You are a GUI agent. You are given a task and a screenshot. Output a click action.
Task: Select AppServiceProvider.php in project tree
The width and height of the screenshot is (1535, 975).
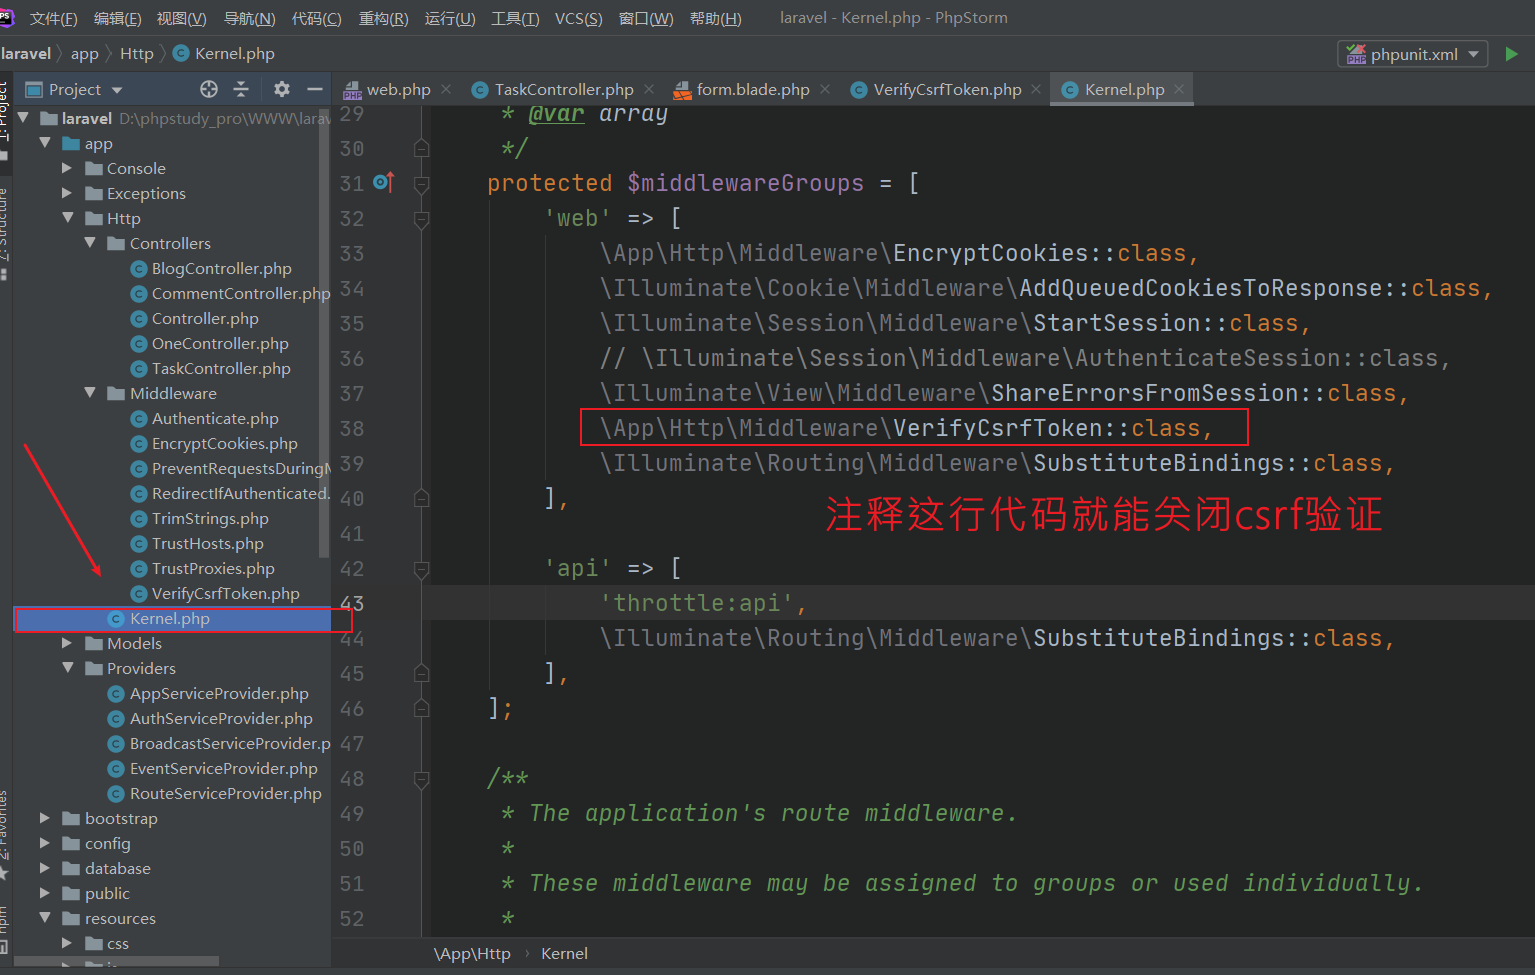(x=209, y=693)
